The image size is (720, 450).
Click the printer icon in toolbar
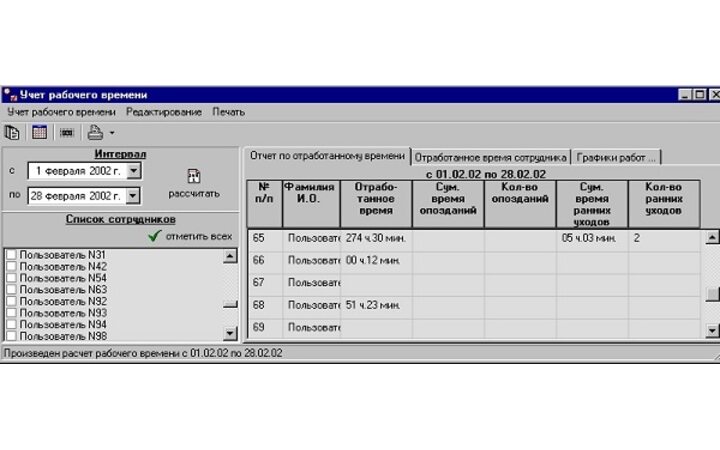click(x=94, y=132)
